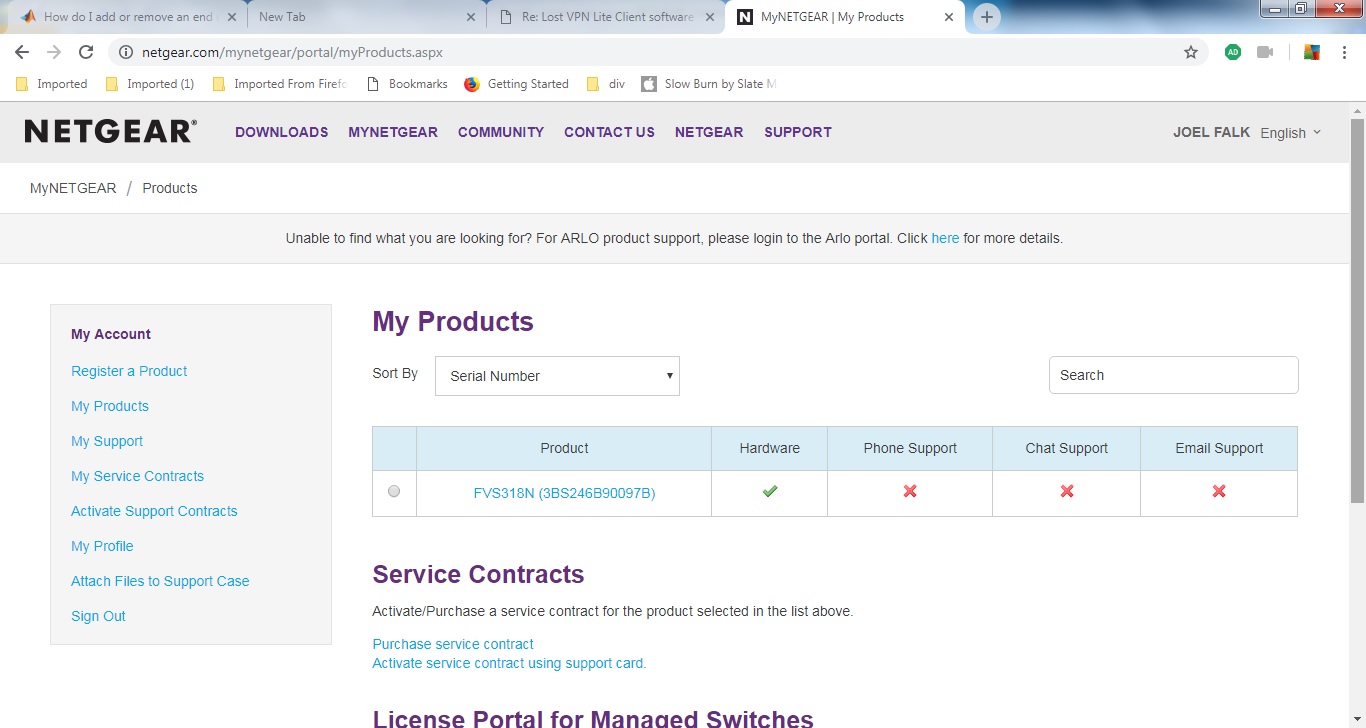1366x728 pixels.
Task: Open the DOWNLOADS menu
Action: pyautogui.click(x=281, y=132)
